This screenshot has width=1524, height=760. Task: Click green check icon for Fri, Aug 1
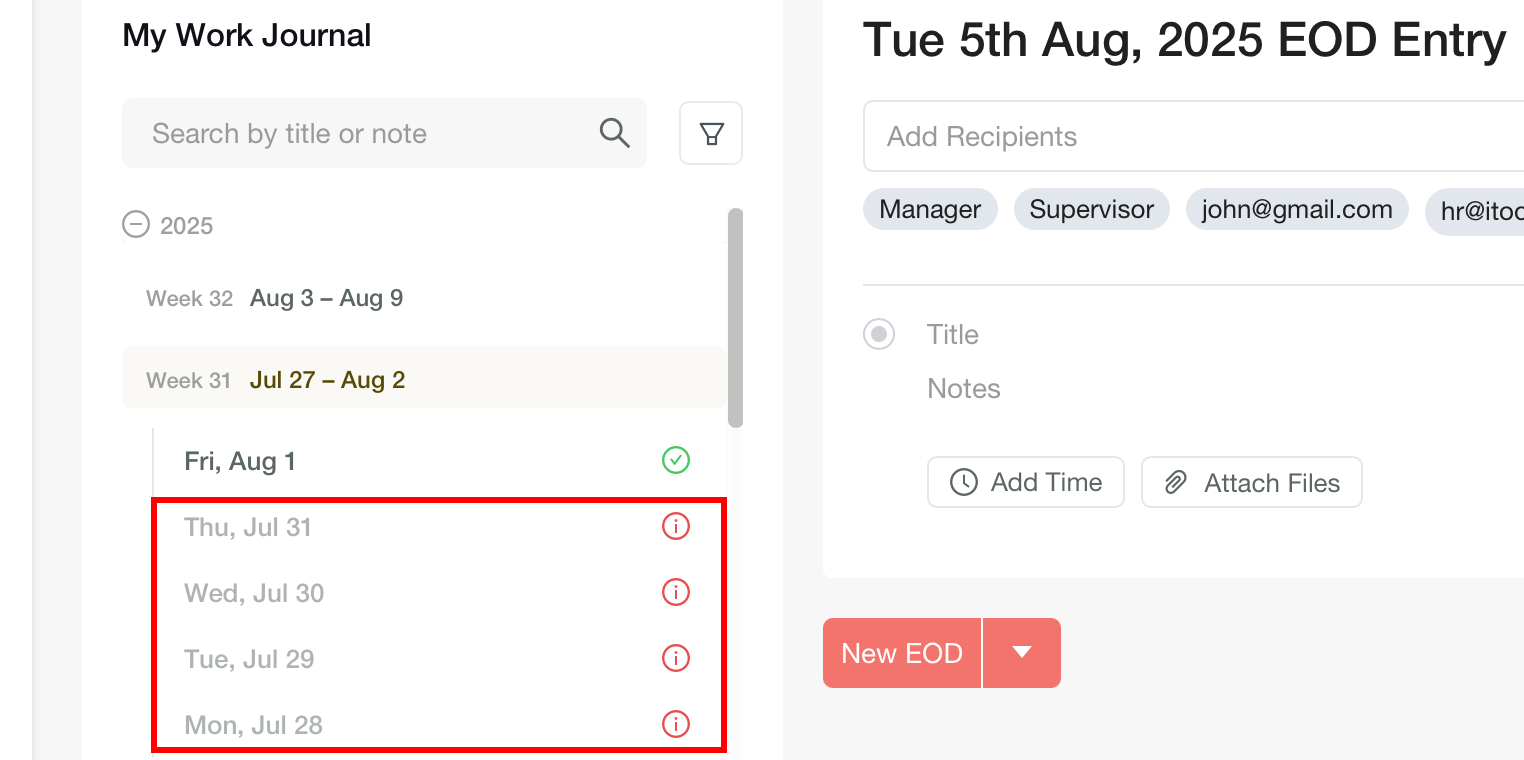(676, 460)
